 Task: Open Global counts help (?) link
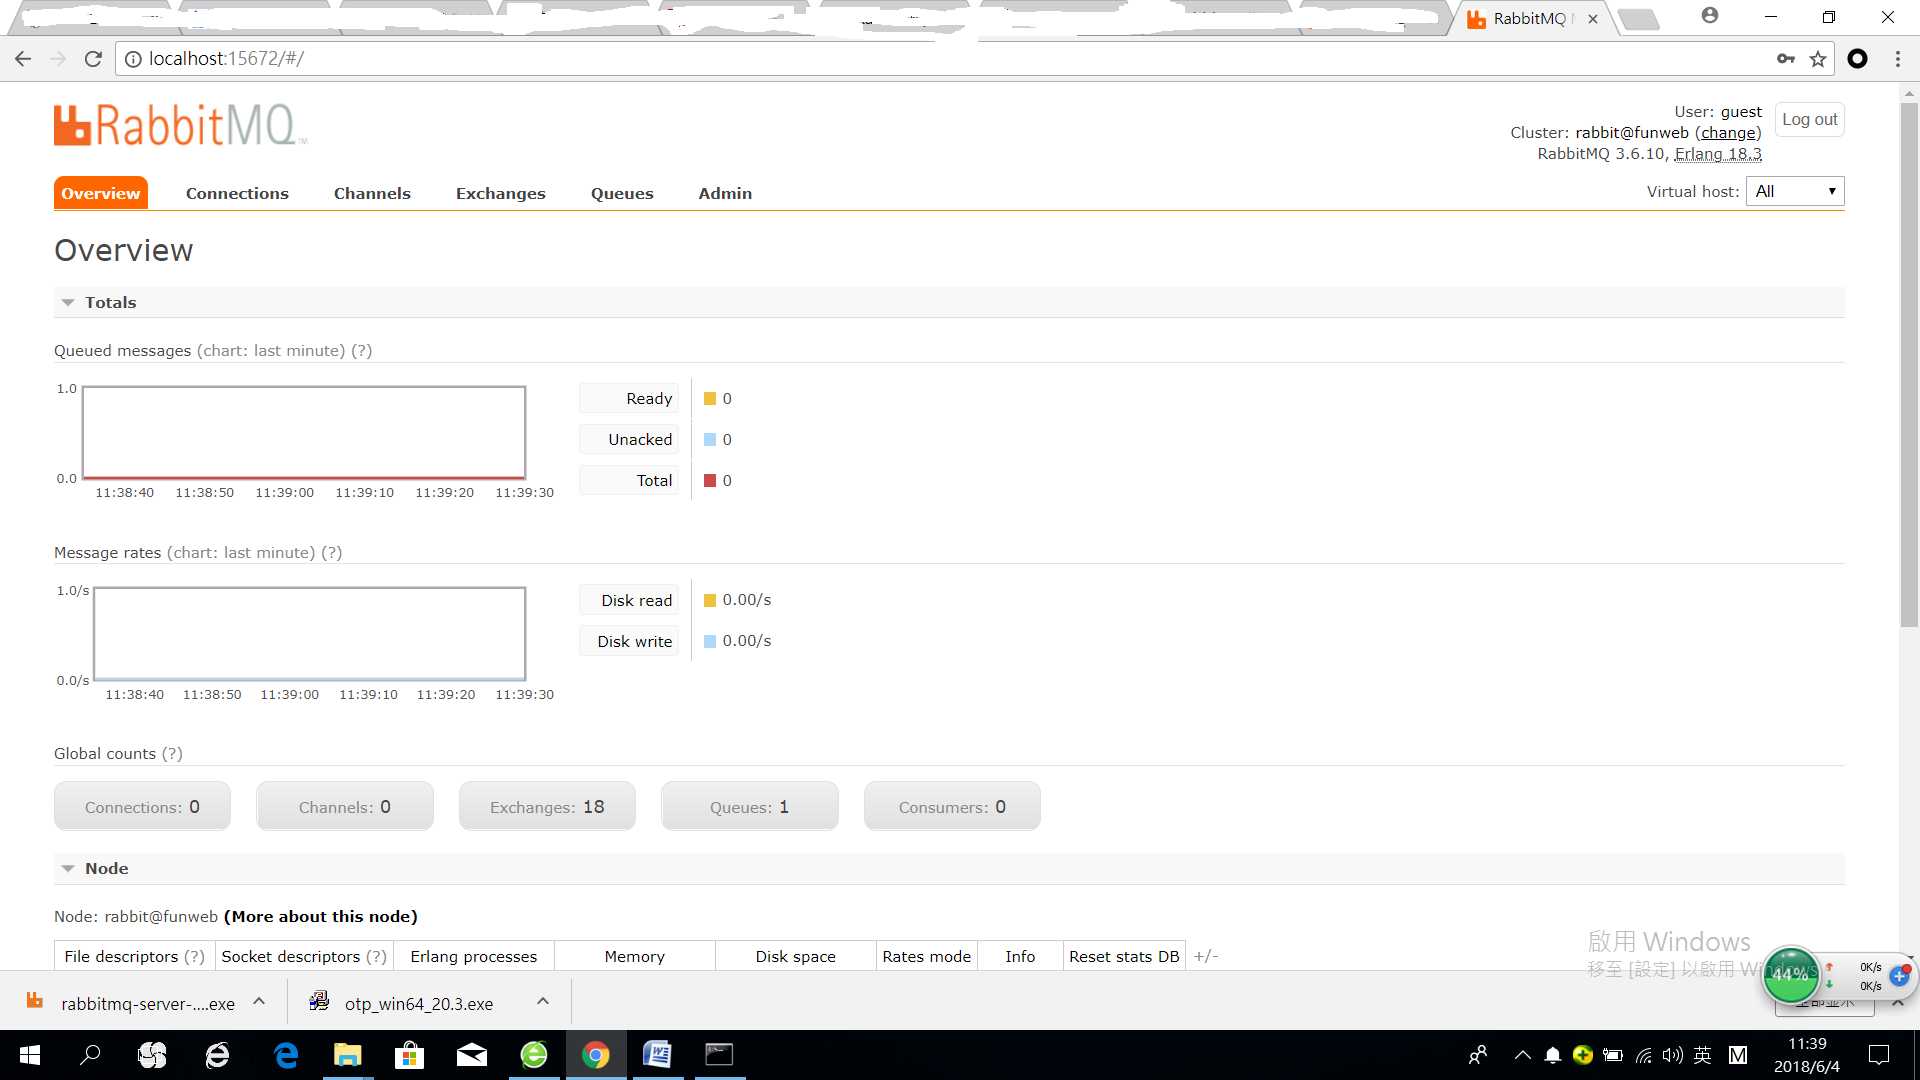tap(172, 754)
